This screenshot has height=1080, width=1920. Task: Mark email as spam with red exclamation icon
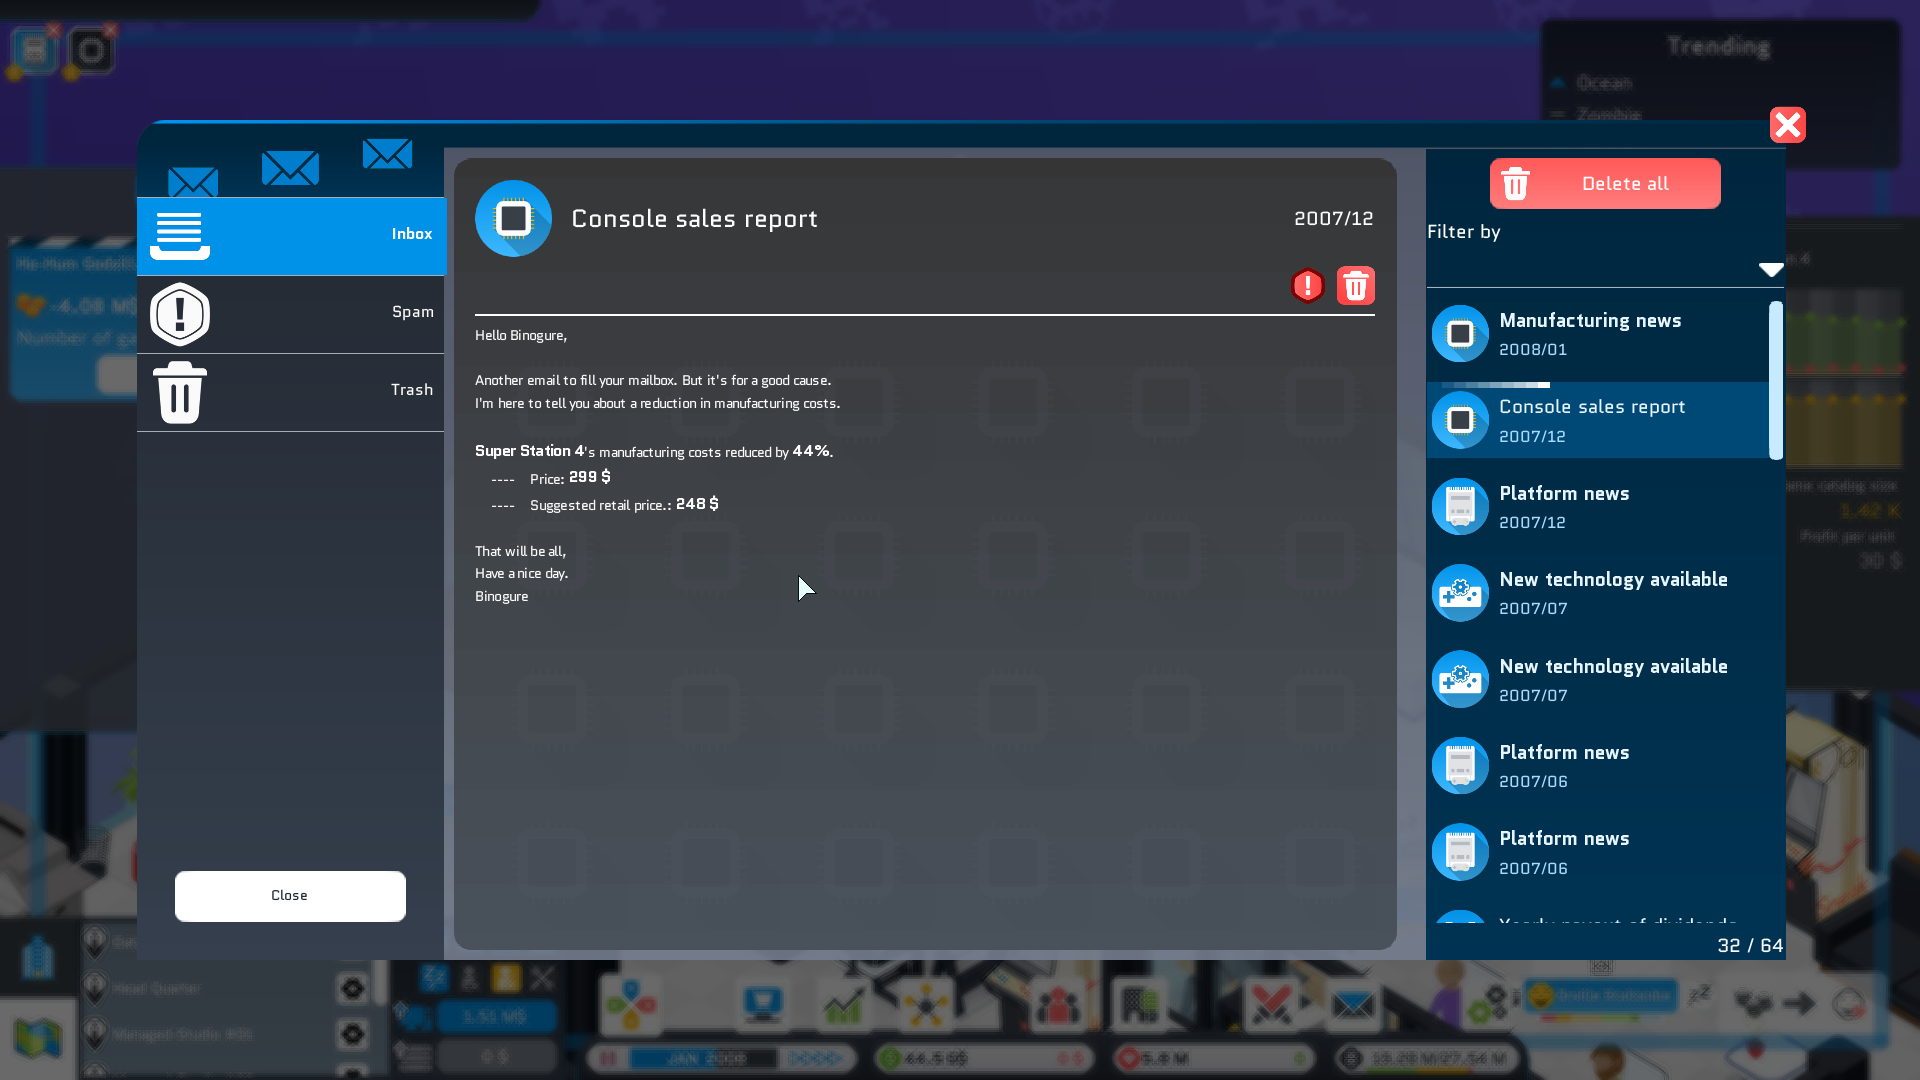pyautogui.click(x=1307, y=286)
